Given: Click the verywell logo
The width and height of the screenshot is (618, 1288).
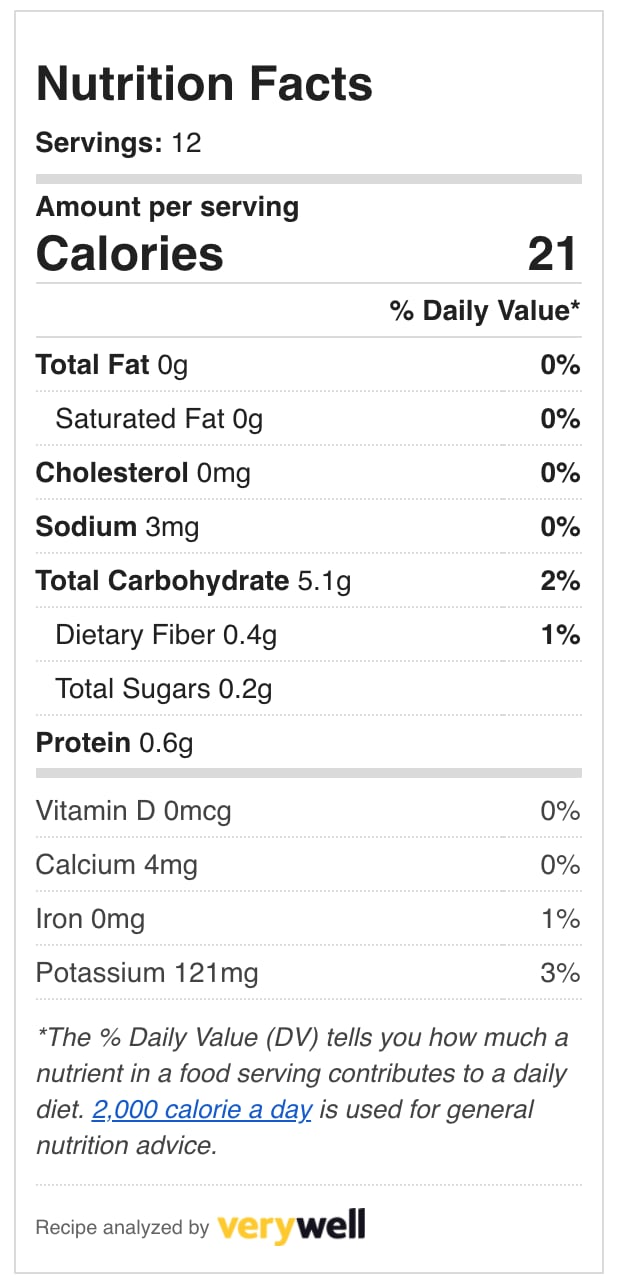Looking at the screenshot, I should click(x=291, y=1225).
